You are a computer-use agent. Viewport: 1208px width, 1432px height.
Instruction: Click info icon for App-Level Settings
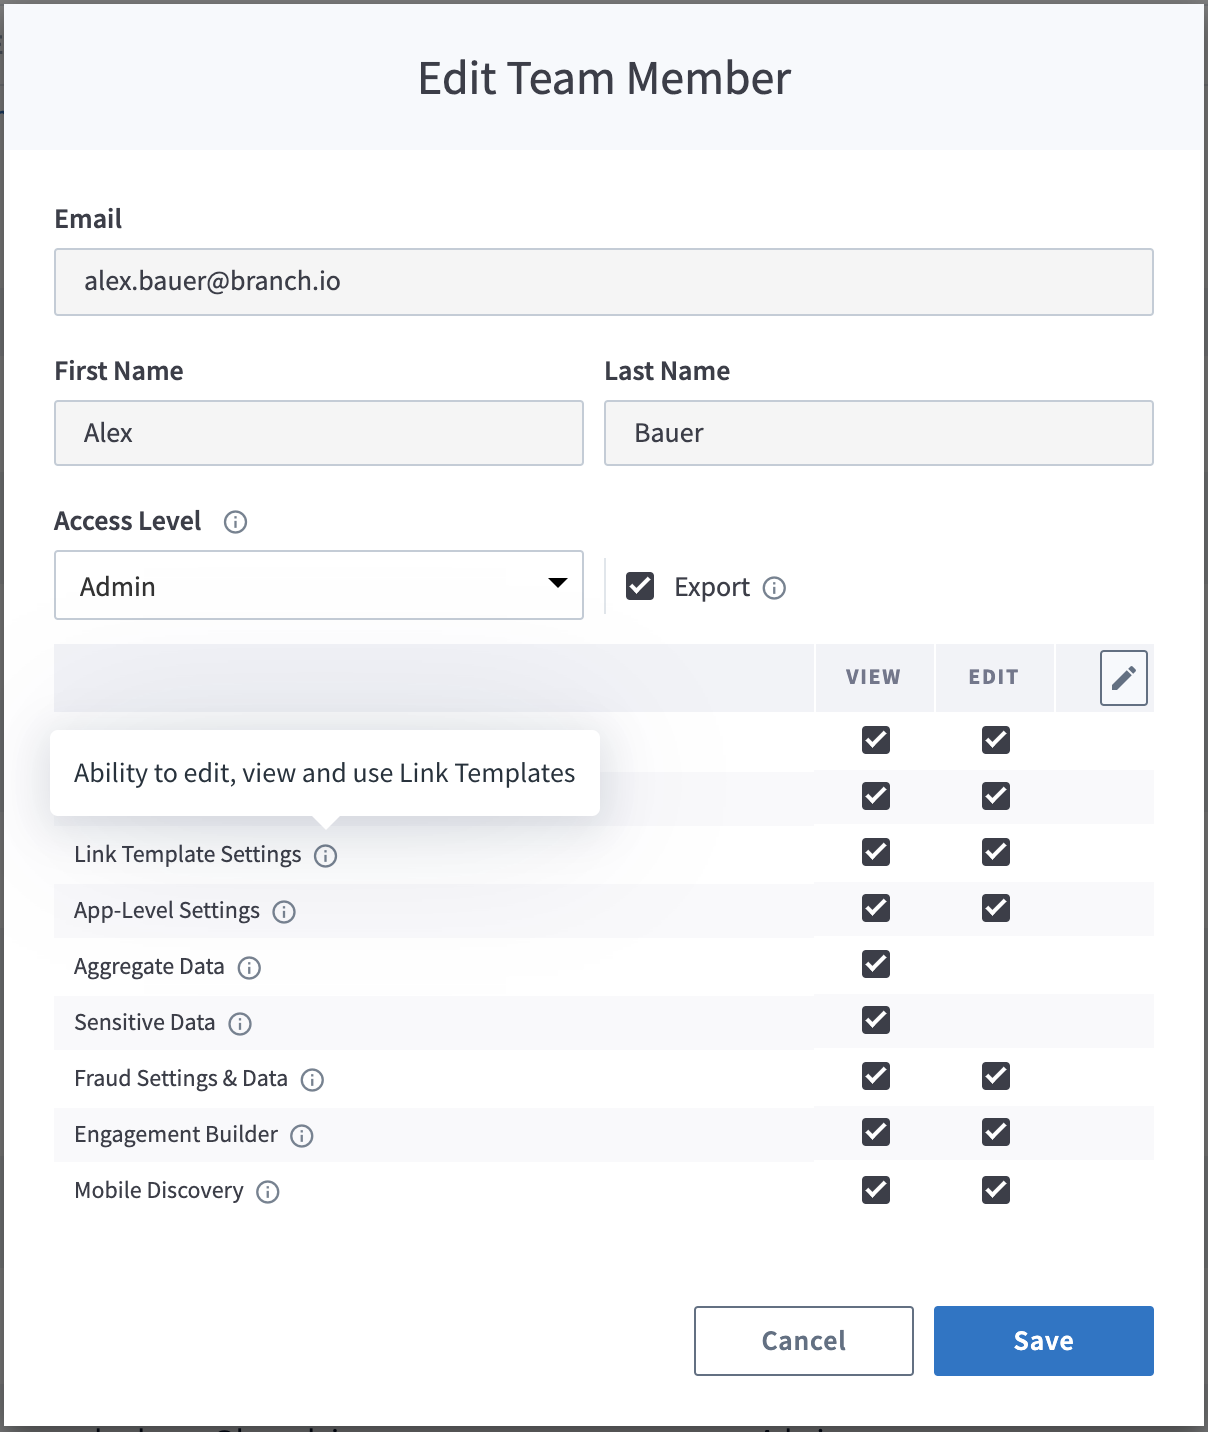coord(284,912)
